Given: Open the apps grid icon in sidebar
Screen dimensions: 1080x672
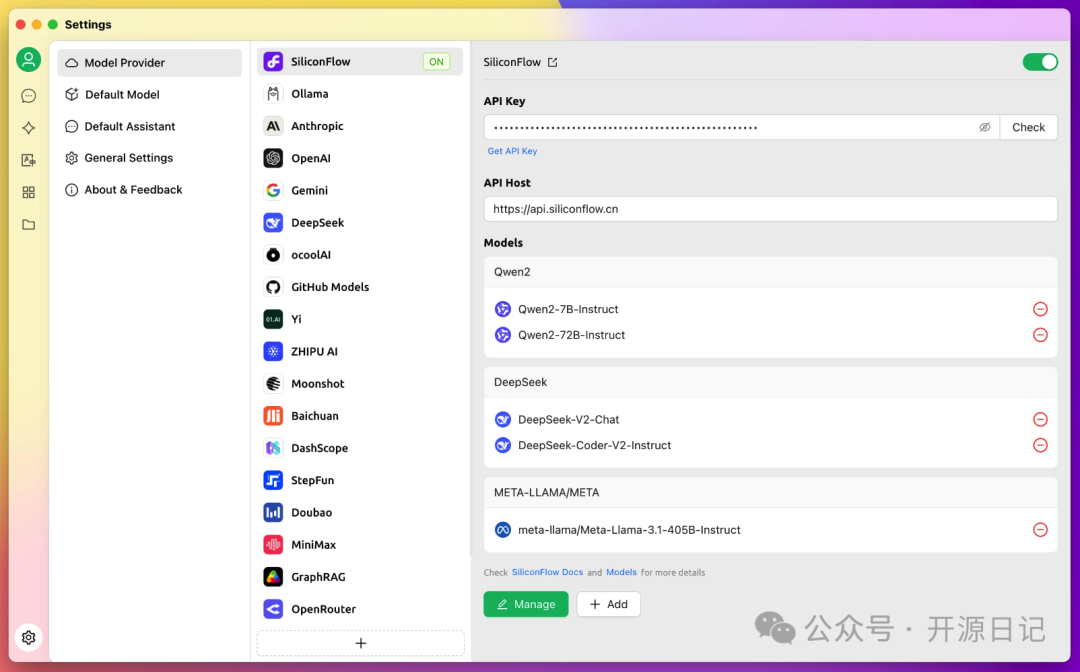Looking at the screenshot, I should tap(28, 192).
